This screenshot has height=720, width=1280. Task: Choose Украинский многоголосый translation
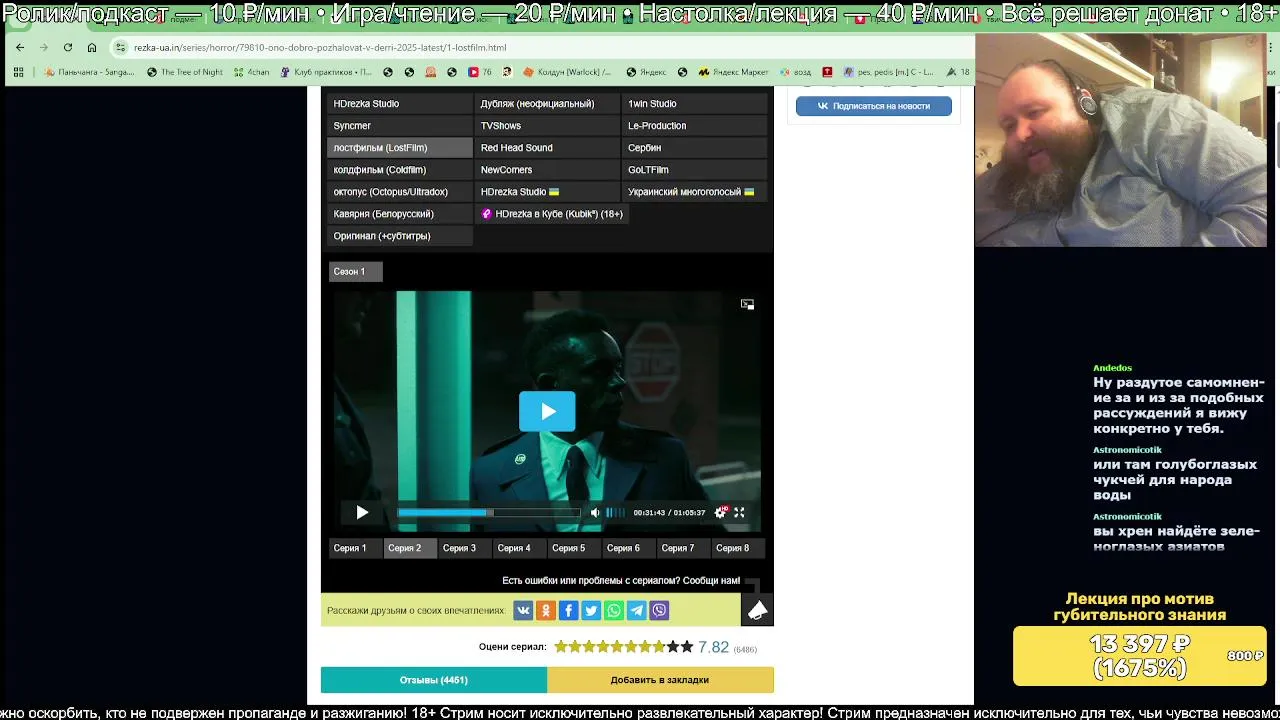[694, 192]
